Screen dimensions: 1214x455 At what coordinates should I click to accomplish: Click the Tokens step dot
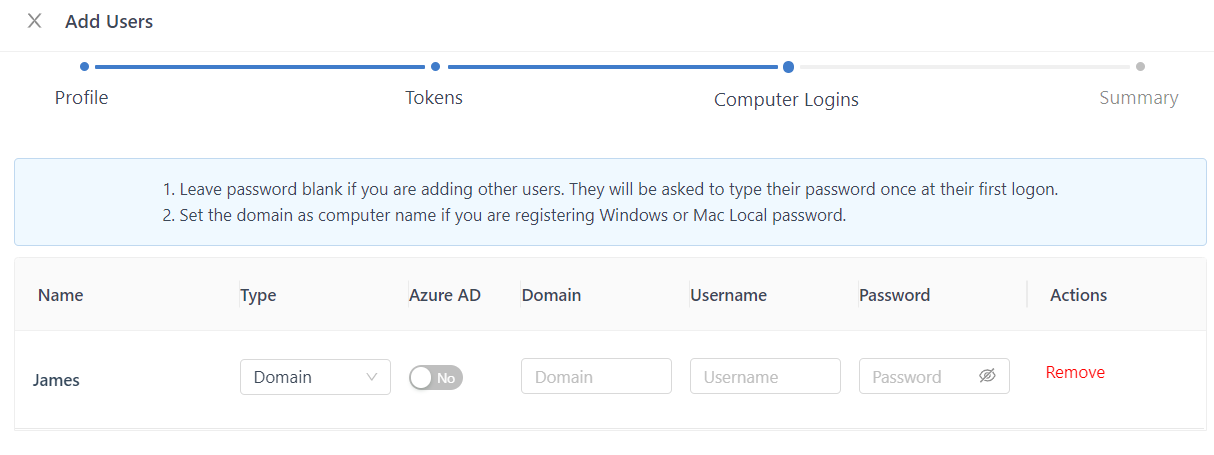[435, 67]
